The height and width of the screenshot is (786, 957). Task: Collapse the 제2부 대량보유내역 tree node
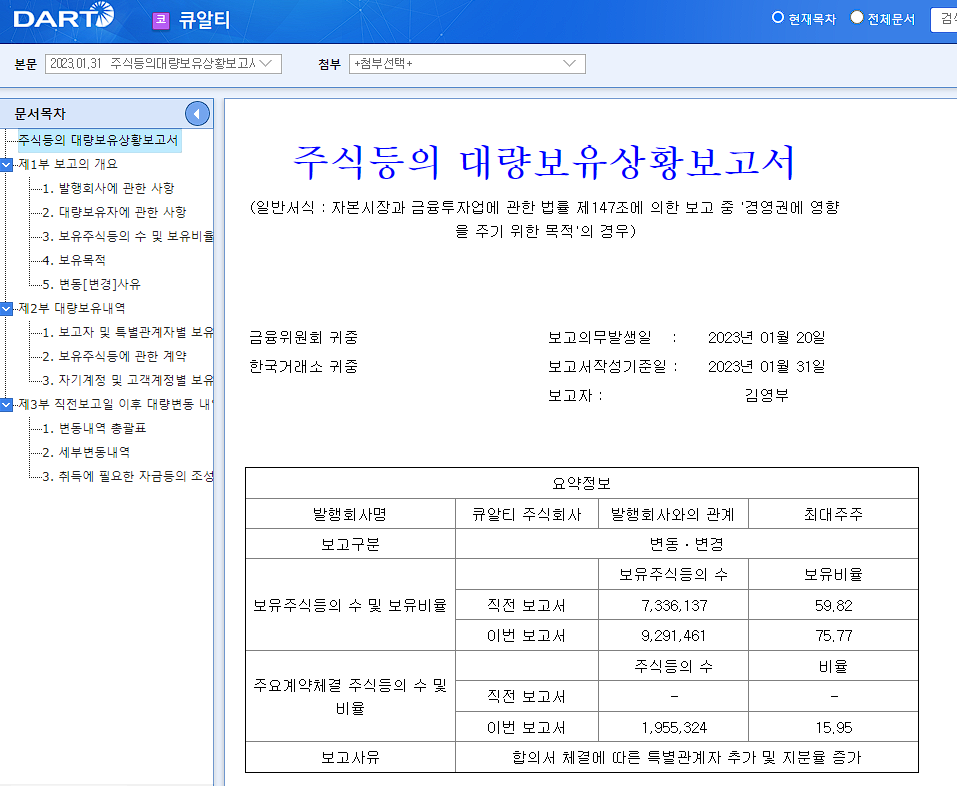pyautogui.click(x=7, y=308)
